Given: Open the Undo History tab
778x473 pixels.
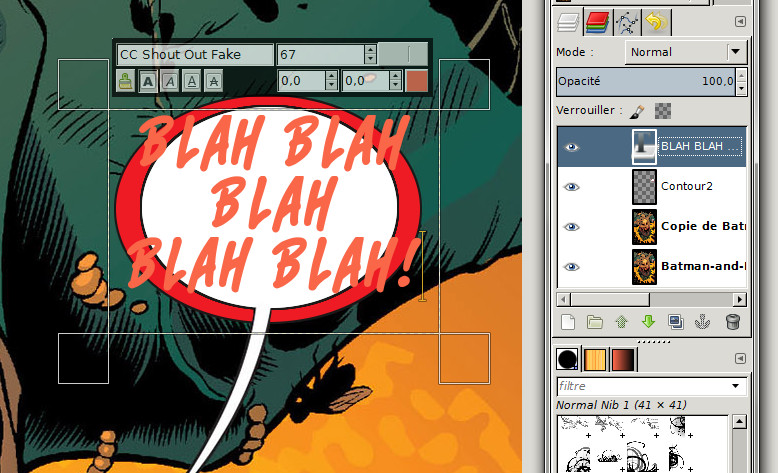Looking at the screenshot, I should click(656, 22).
